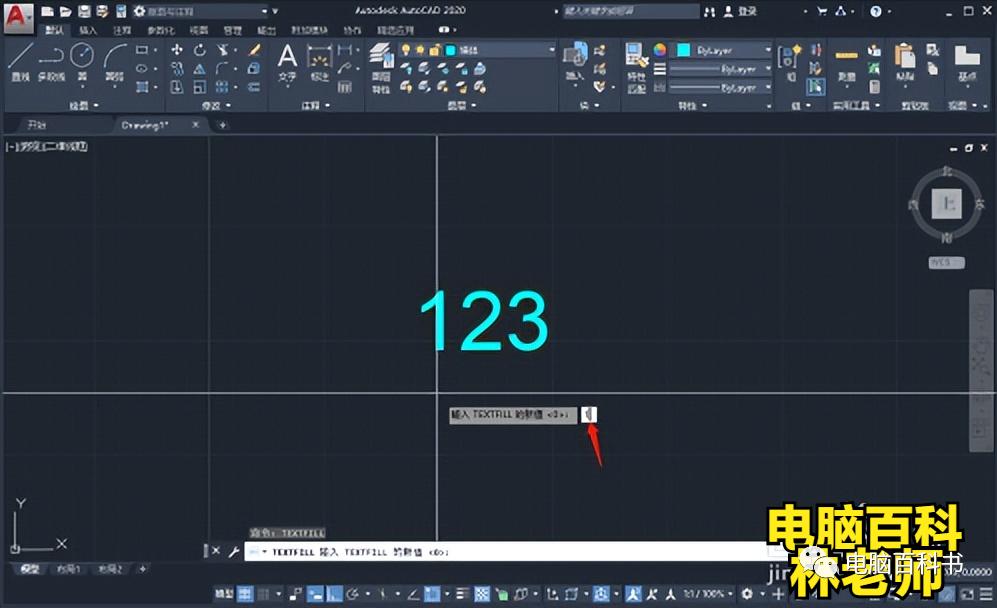Select the Fillet tool
The width and height of the screenshot is (997, 608).
[x=222, y=68]
